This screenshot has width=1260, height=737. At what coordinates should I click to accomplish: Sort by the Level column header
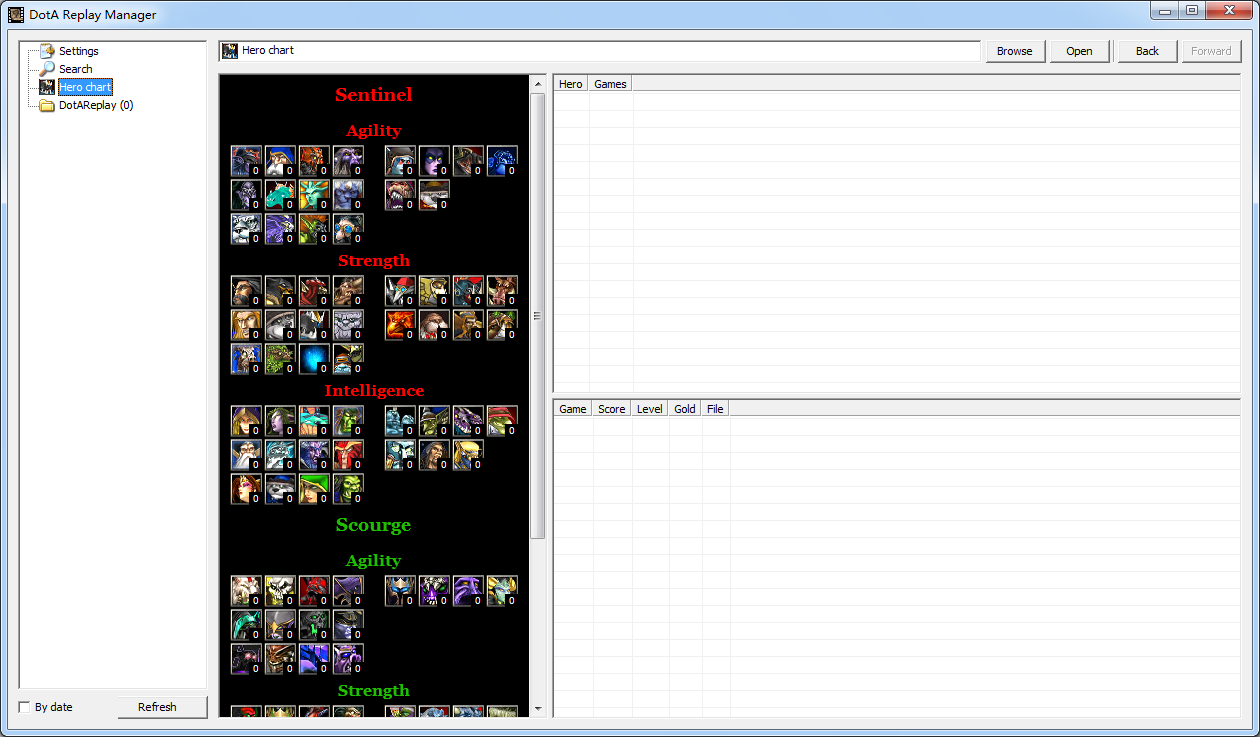point(650,409)
